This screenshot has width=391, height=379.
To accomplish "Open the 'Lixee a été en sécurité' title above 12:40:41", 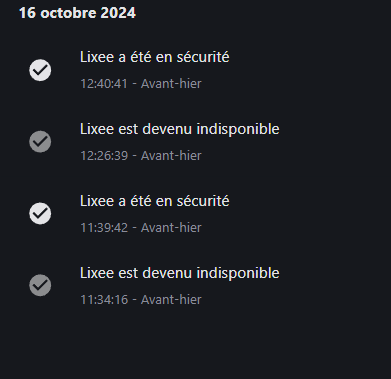I will pyautogui.click(x=155, y=57).
